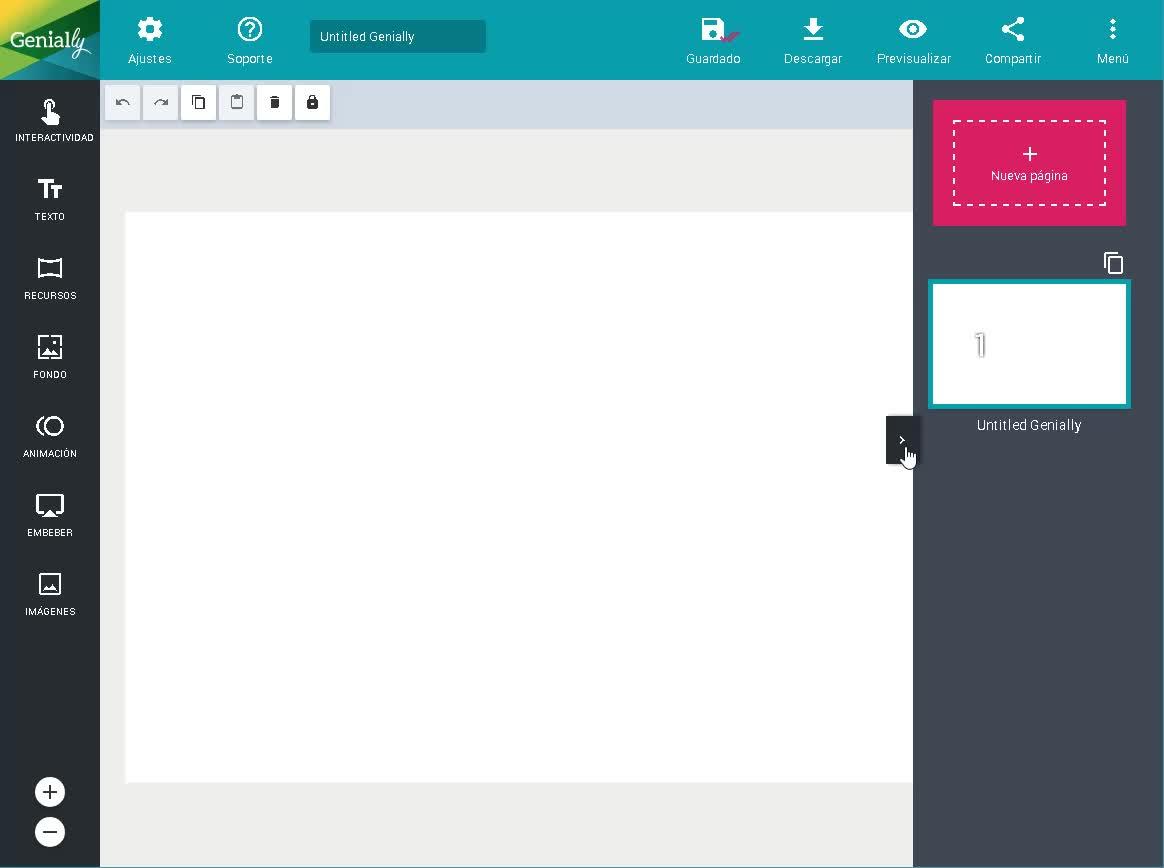Click the Untitled Genially title field
Image resolution: width=1164 pixels, height=868 pixels.
tap(397, 36)
